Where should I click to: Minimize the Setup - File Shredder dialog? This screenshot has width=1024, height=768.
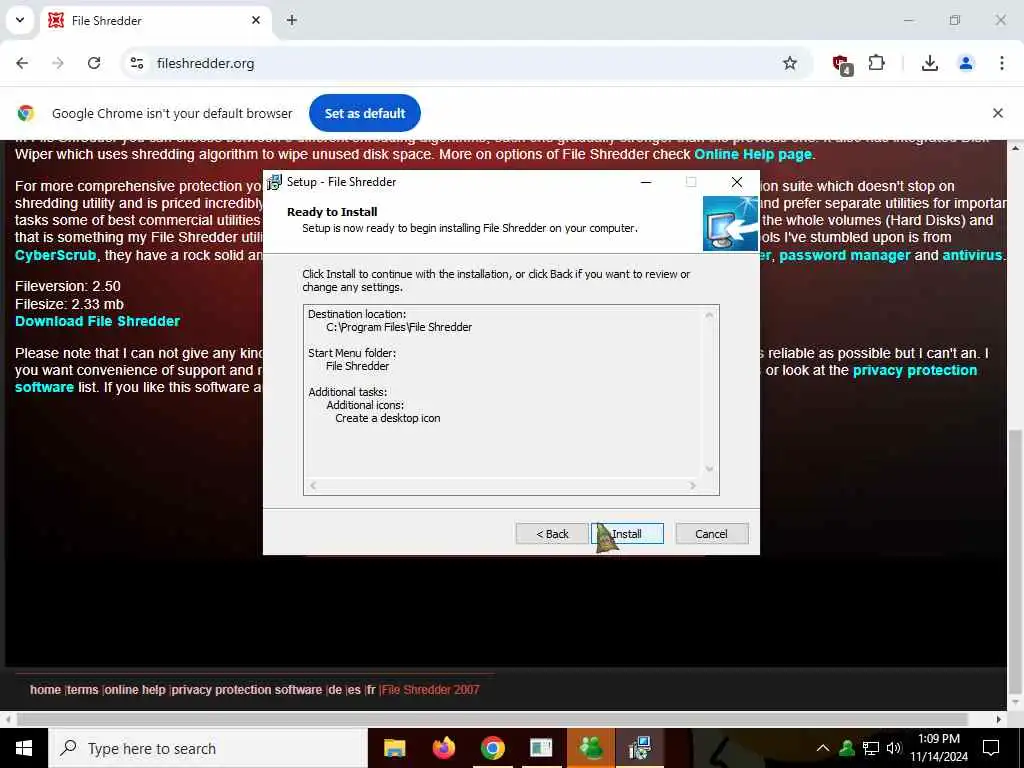coord(646,182)
